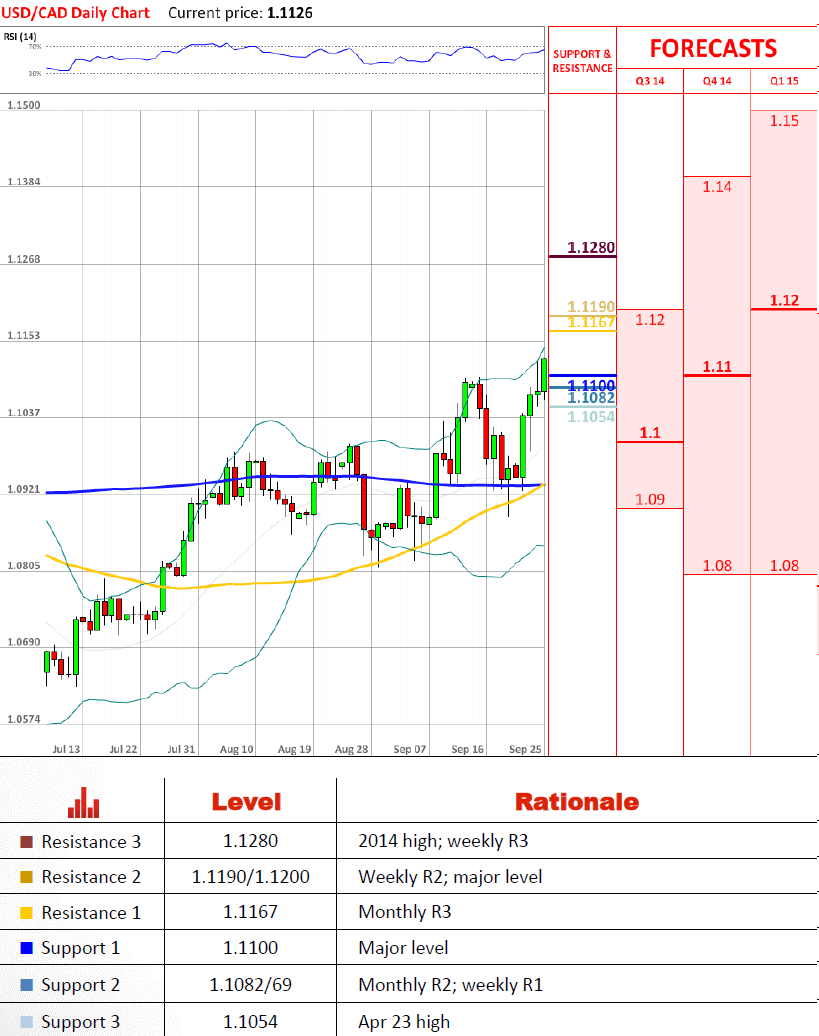The width and height of the screenshot is (819, 1036).
Task: Click the bold 1.11 forecast in Q4 14
Action: (717, 367)
